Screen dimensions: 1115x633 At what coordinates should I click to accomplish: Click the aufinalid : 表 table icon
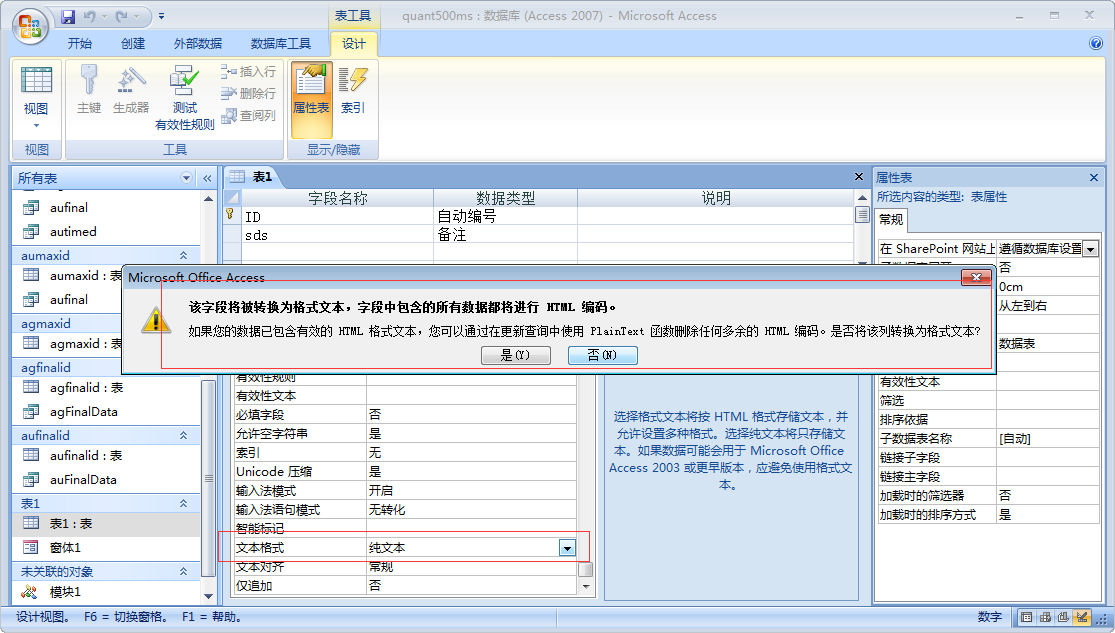pyautogui.click(x=31, y=455)
